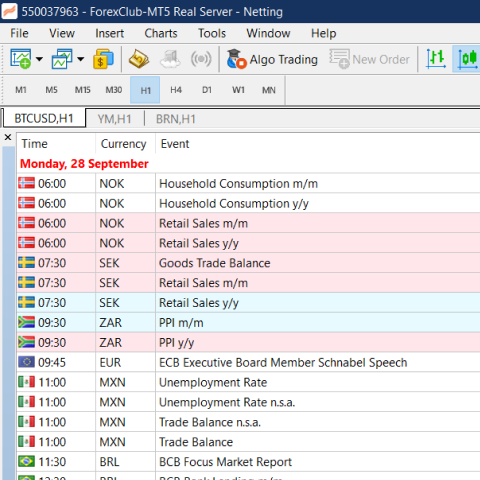This screenshot has width=480, height=480.
Task: Select the bar chart type icon
Action: click(x=436, y=59)
